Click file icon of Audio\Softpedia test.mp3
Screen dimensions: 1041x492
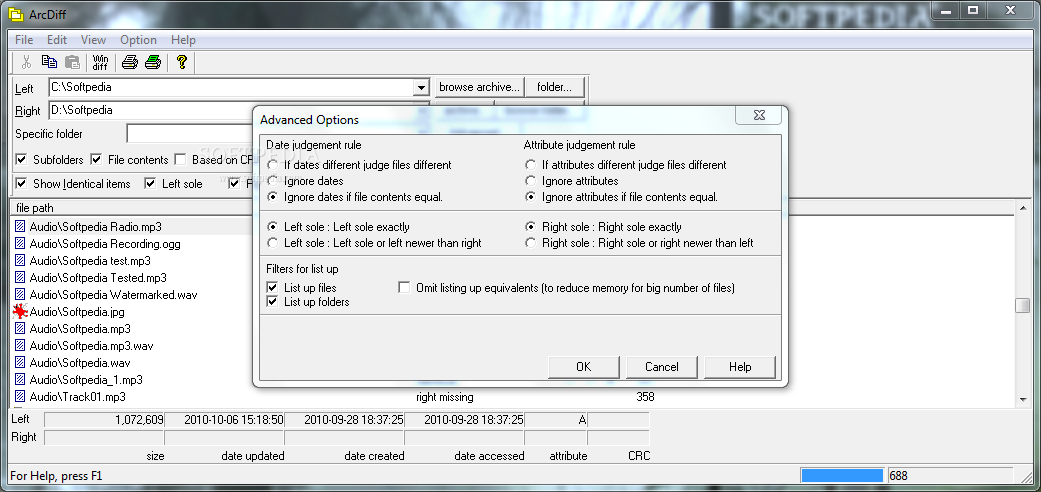pyautogui.click(x=20, y=260)
